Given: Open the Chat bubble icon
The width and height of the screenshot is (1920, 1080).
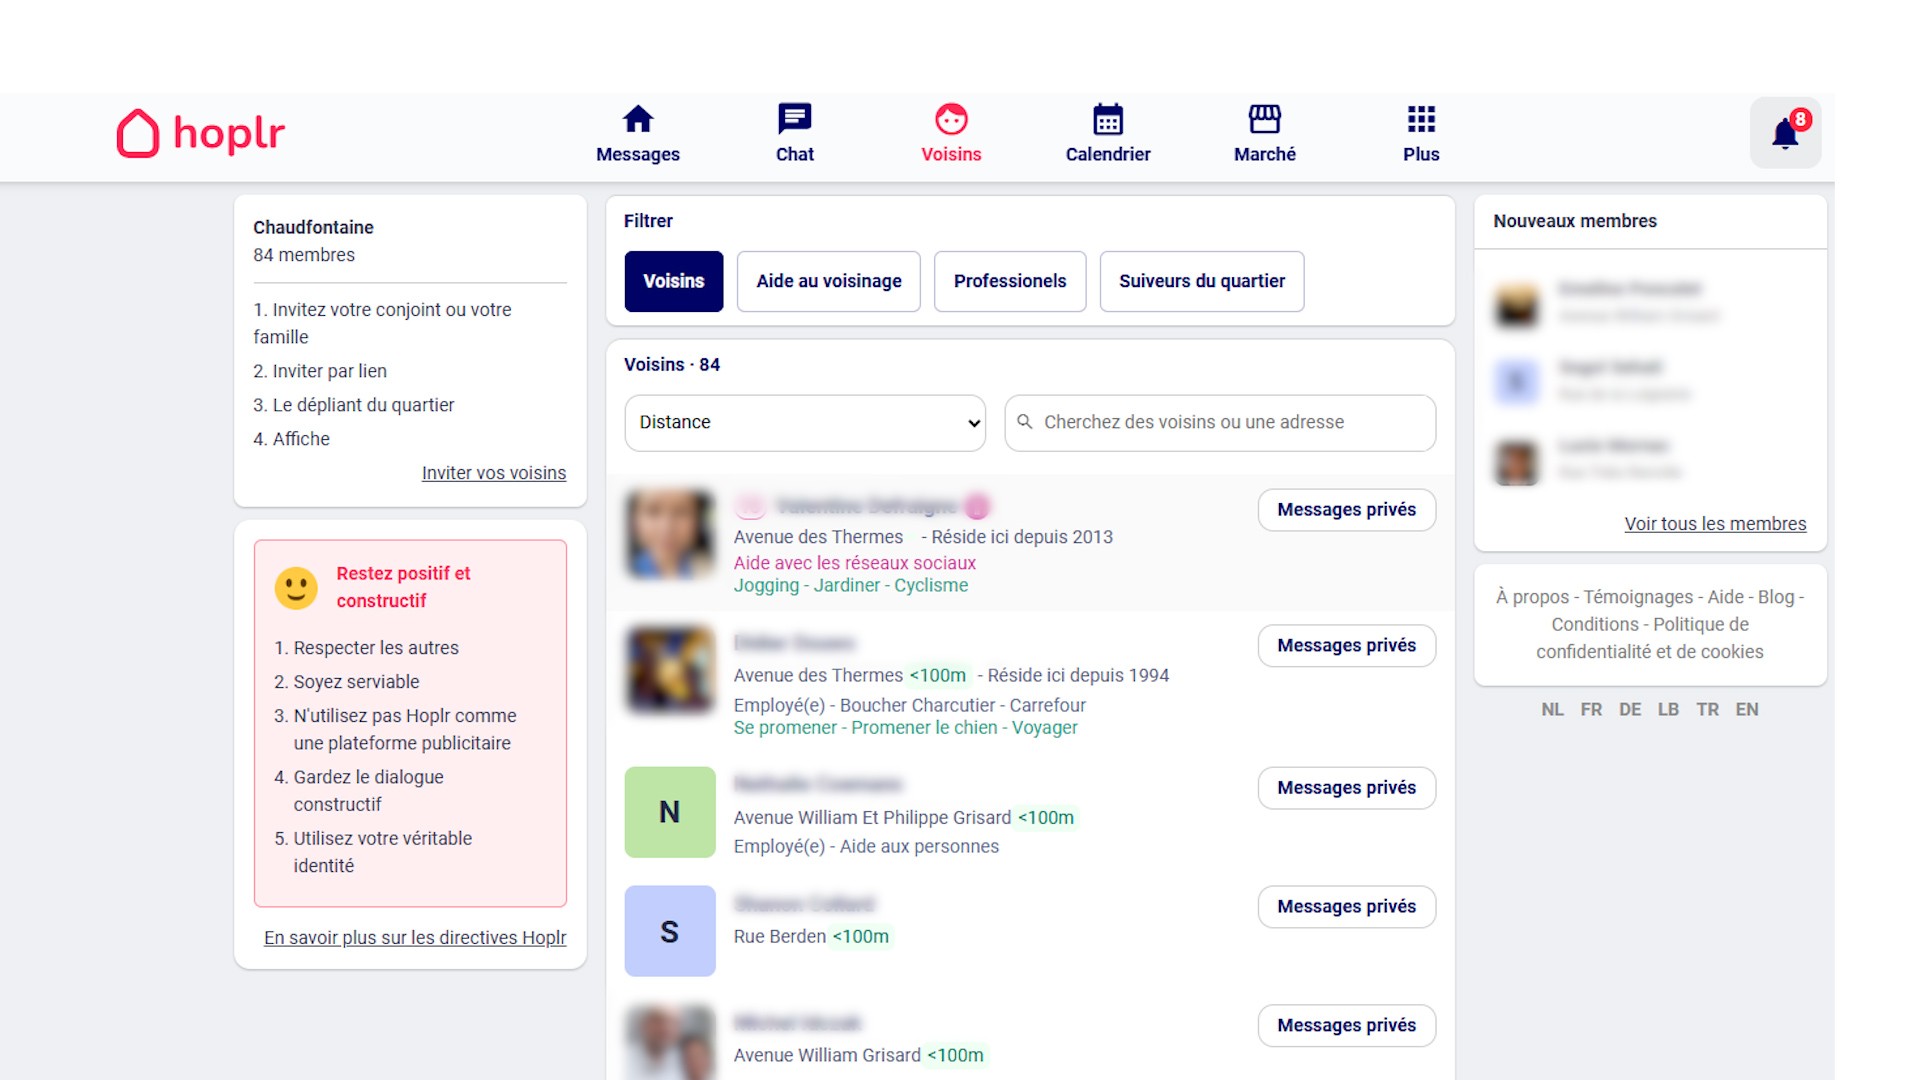Looking at the screenshot, I should click(794, 120).
